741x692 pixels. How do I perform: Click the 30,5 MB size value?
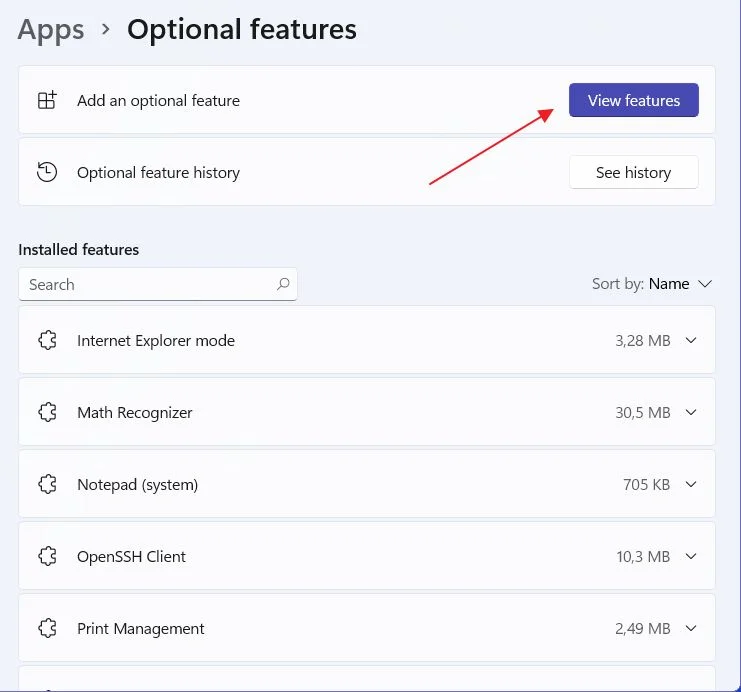[643, 413]
